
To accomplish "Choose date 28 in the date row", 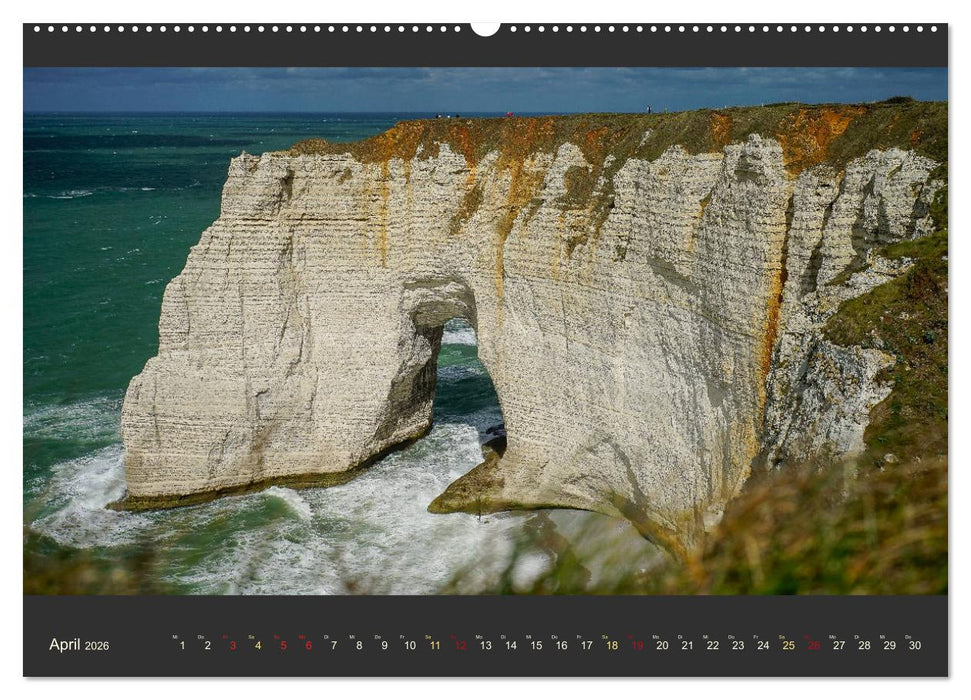I will click(864, 646).
